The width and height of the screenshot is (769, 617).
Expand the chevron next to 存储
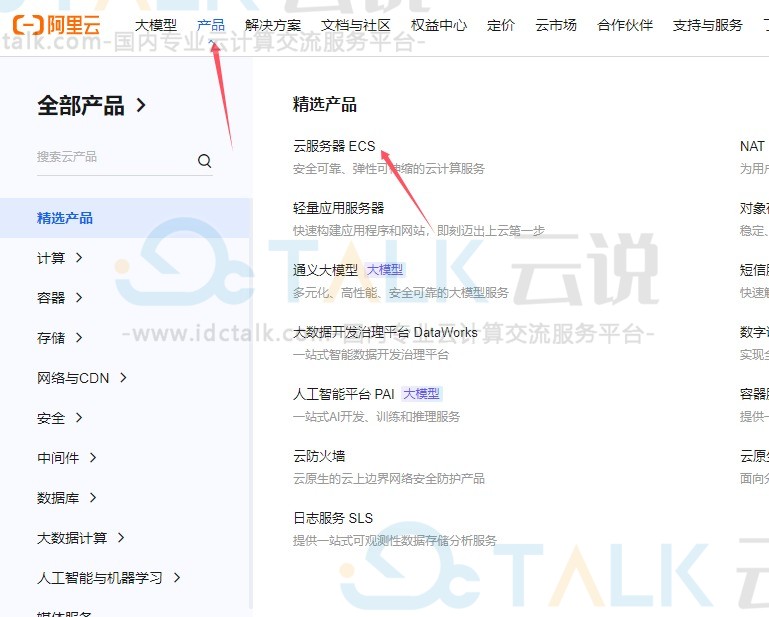(79, 337)
